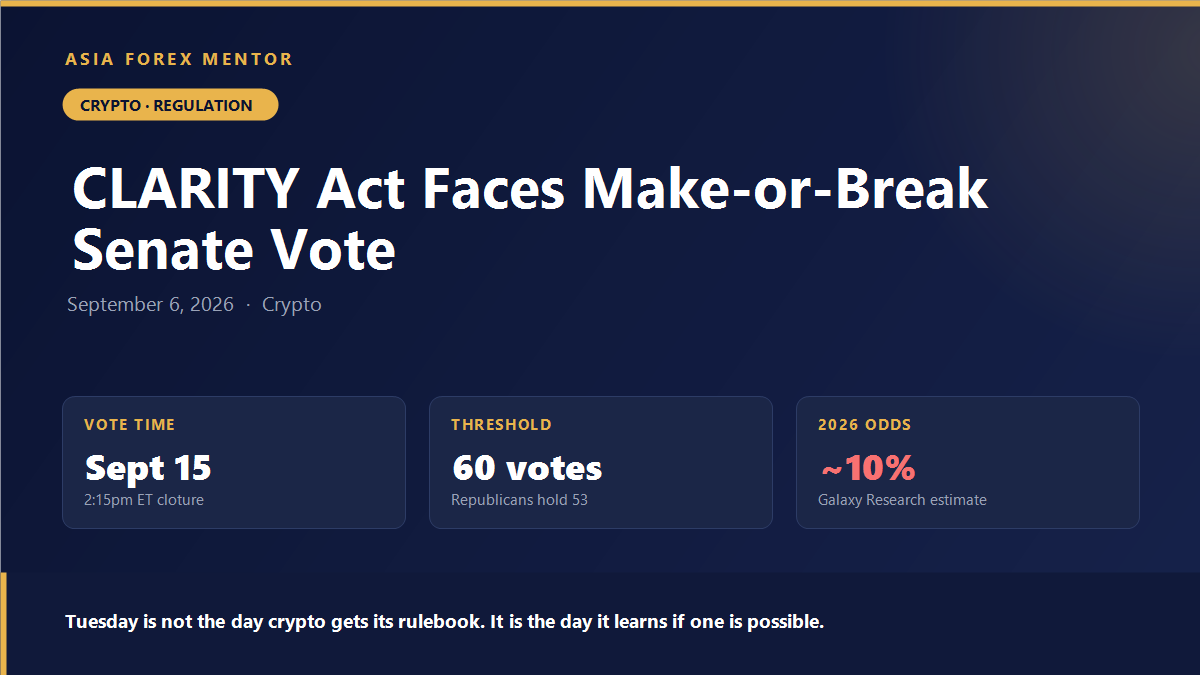Click the VOTE TIME card label

tap(129, 424)
